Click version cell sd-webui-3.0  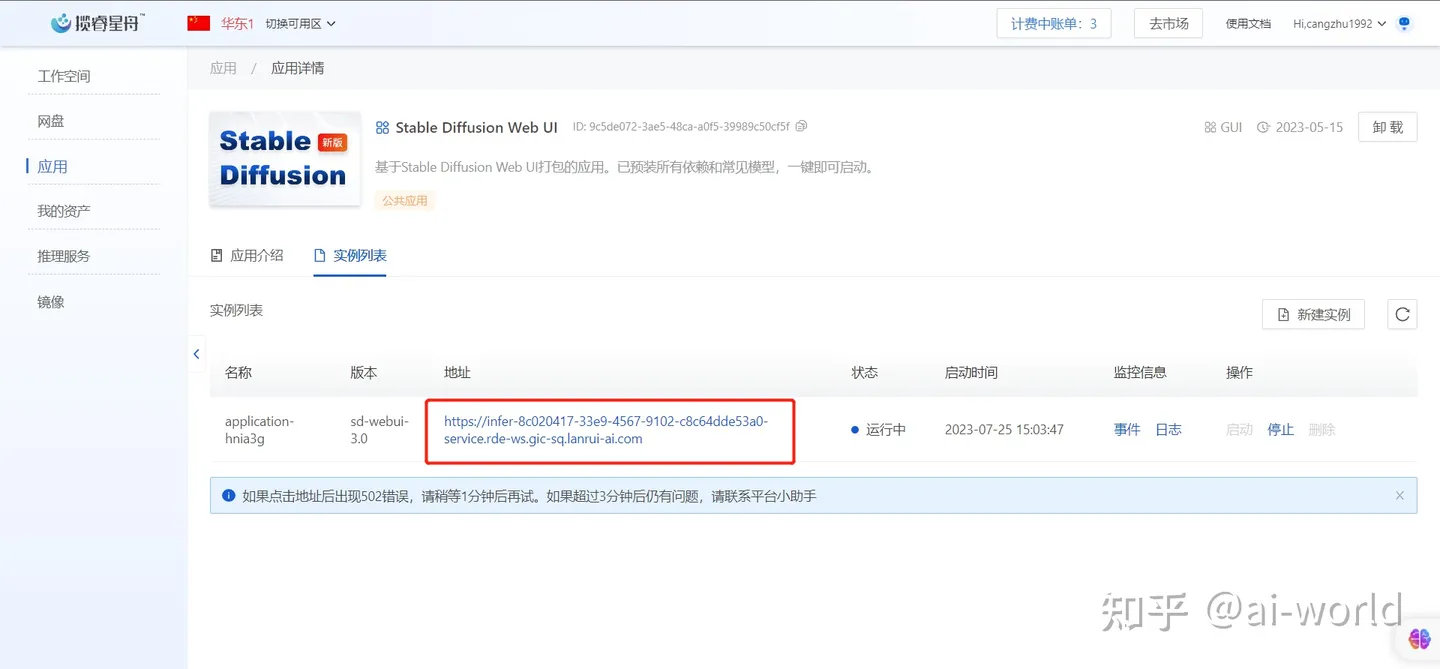(x=379, y=430)
